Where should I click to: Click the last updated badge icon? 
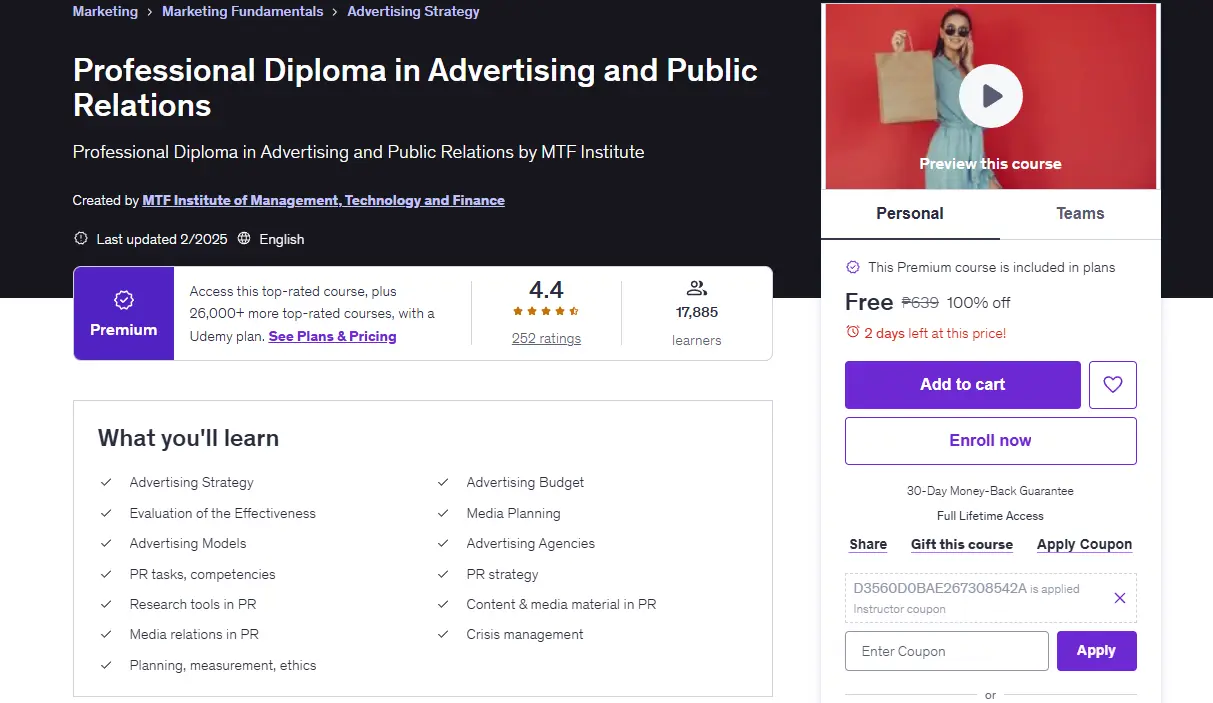click(81, 239)
